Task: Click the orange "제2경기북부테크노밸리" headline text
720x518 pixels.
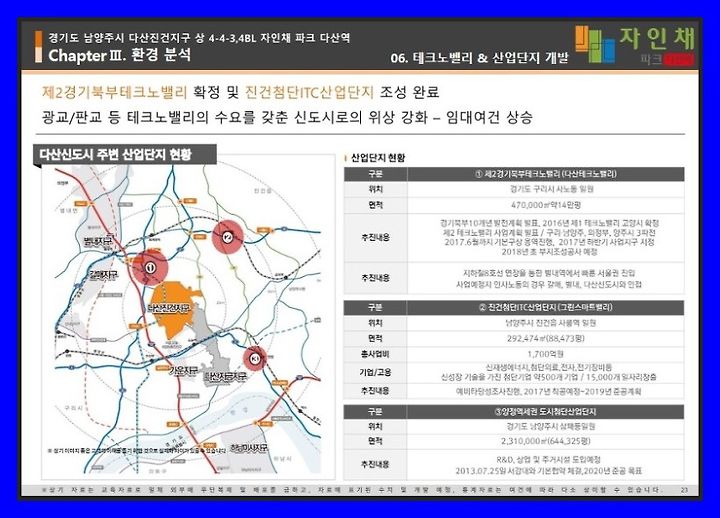Action: pos(114,92)
